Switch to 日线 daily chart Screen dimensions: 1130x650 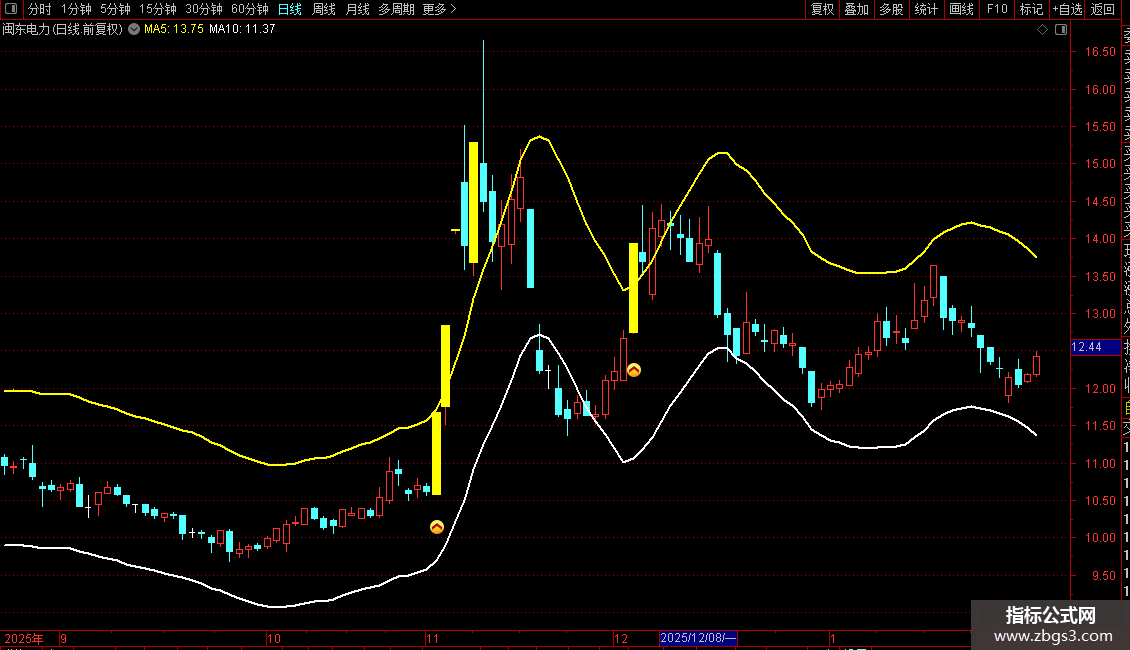point(290,9)
